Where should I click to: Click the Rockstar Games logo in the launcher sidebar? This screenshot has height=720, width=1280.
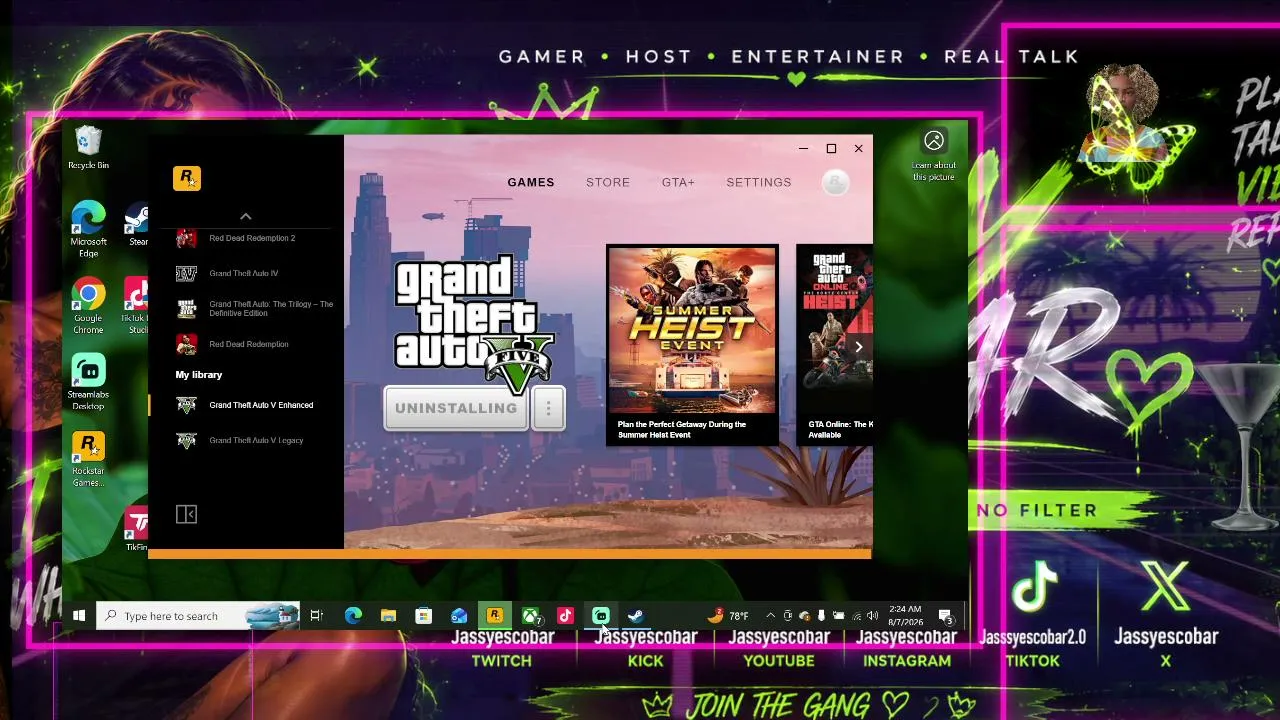click(x=187, y=178)
